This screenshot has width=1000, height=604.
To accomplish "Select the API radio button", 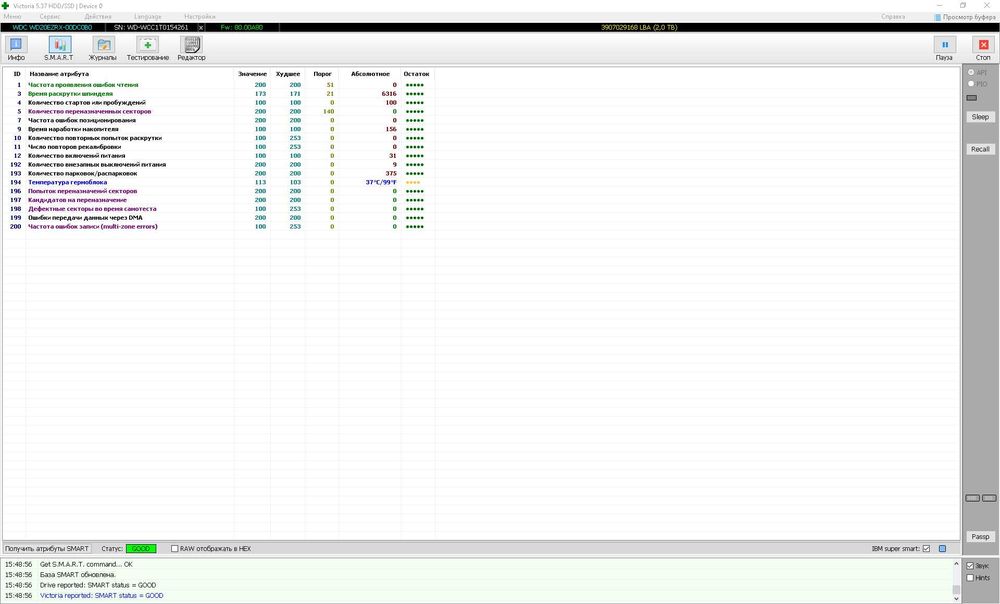I will tap(971, 72).
